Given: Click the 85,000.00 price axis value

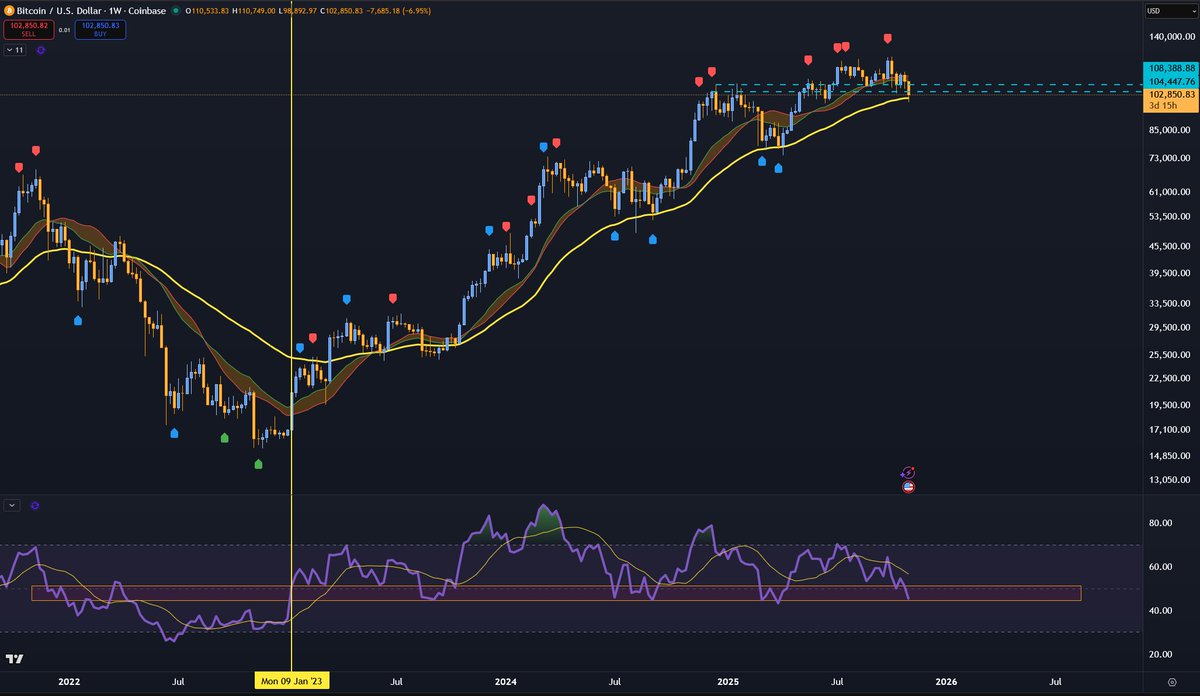Looking at the screenshot, I should pos(1170,129).
